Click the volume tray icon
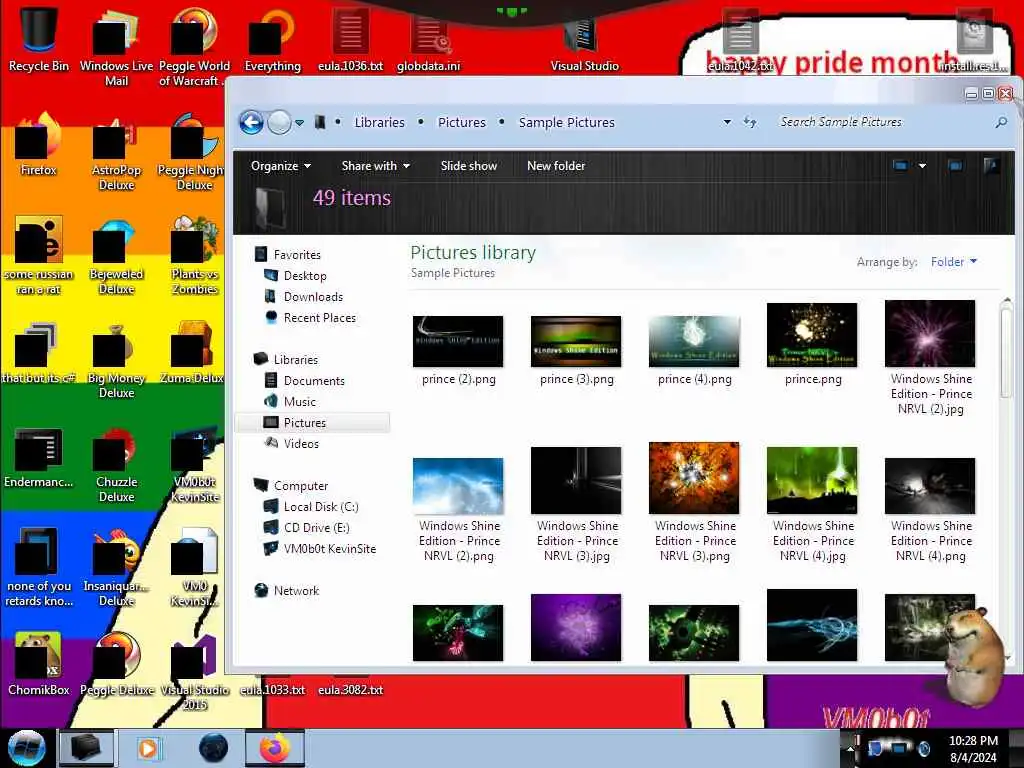 [x=923, y=748]
